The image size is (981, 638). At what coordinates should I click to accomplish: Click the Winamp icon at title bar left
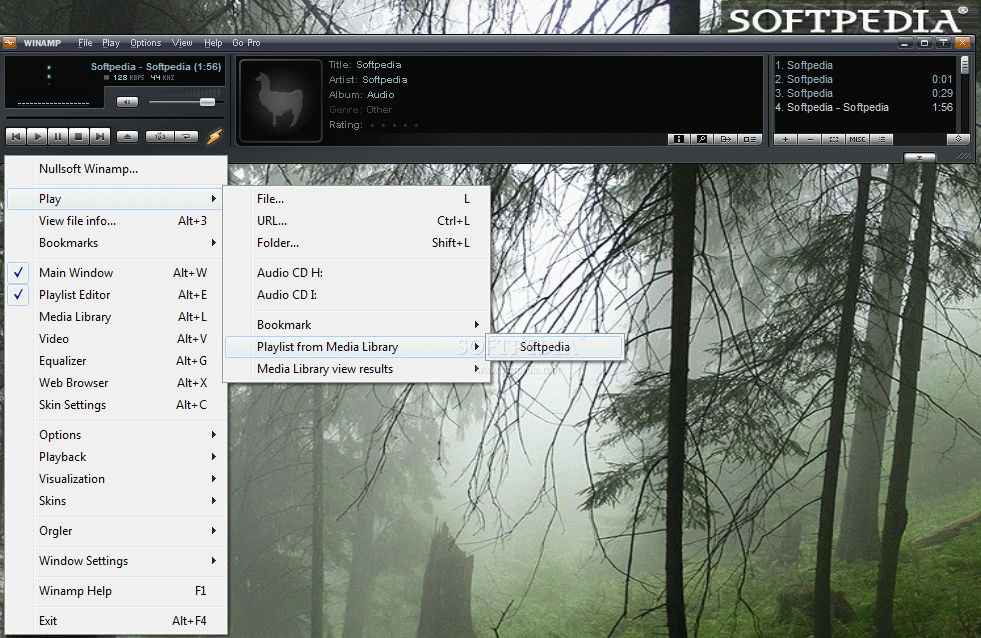9,43
